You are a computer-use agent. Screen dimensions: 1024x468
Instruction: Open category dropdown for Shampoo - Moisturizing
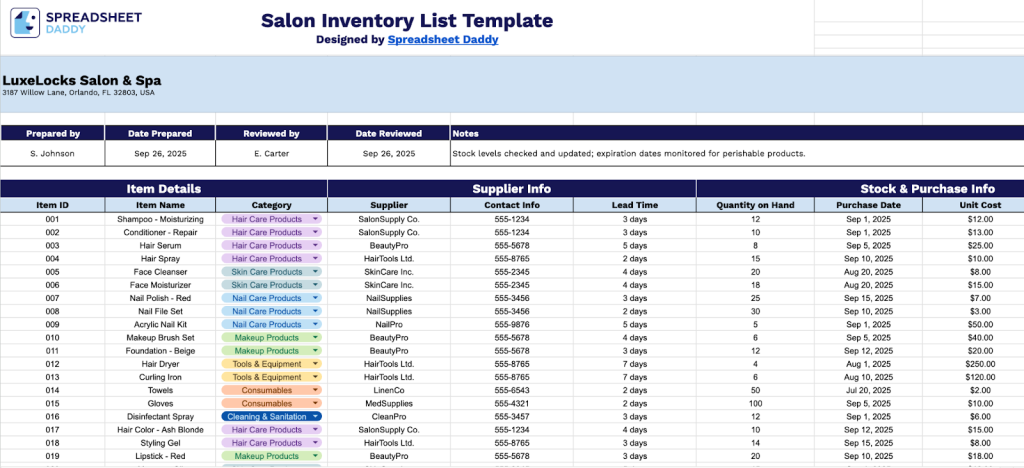pos(316,219)
